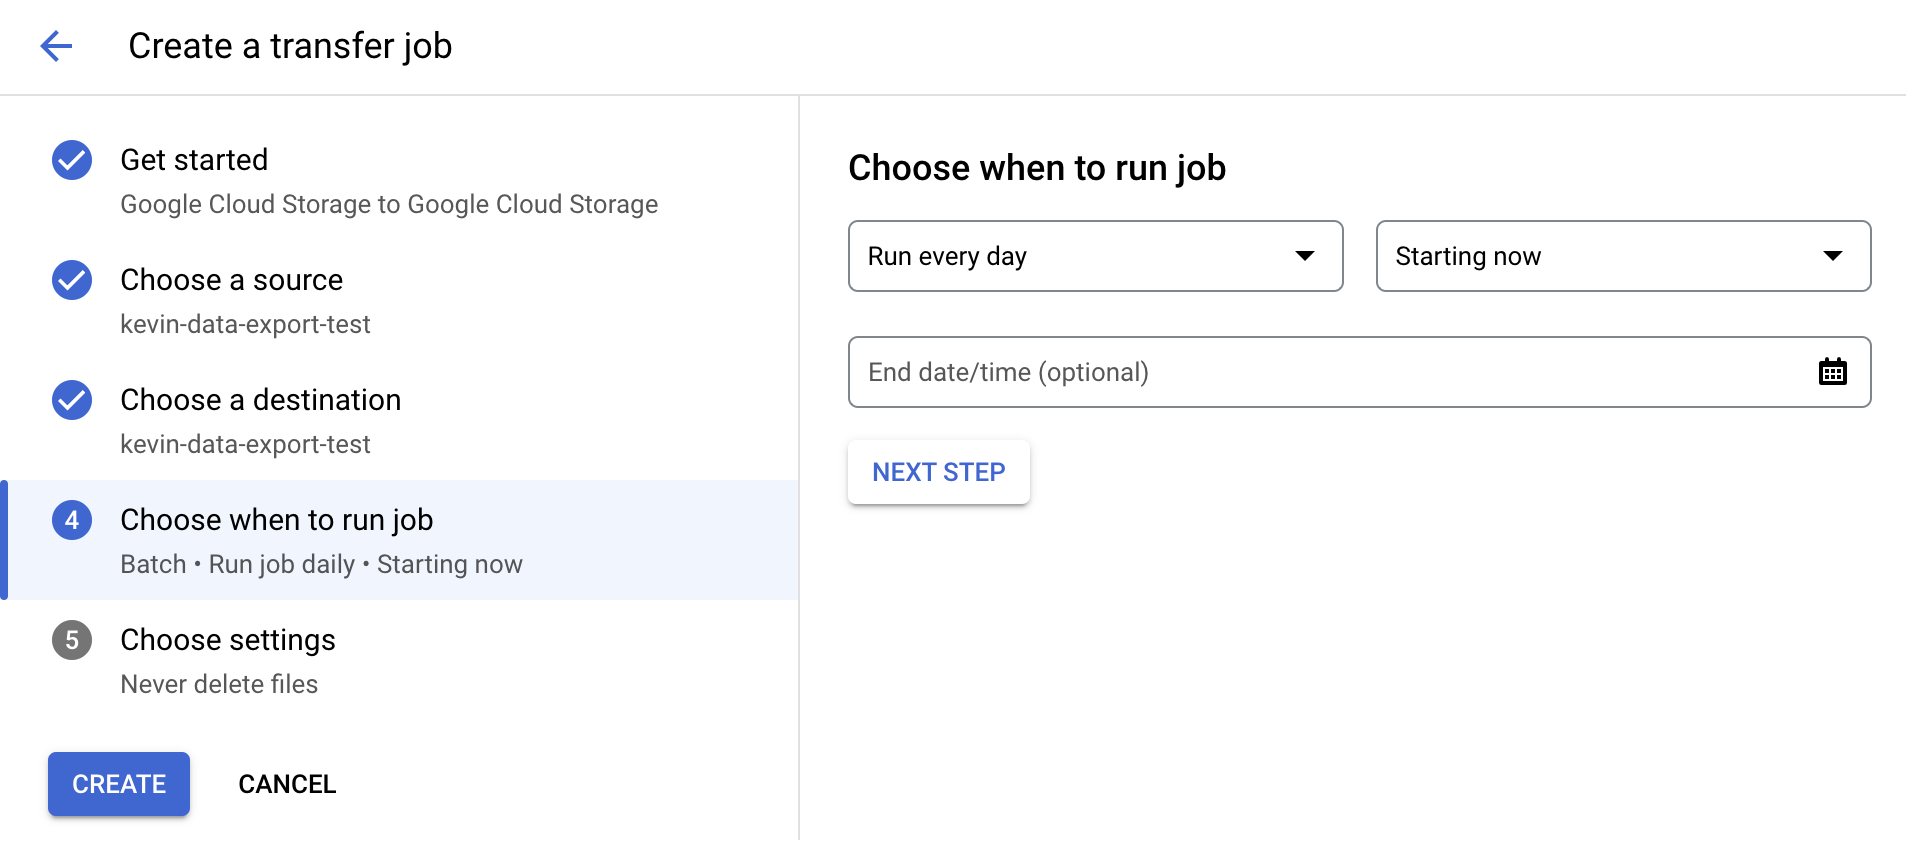The image size is (1906, 850).
Task: Open the Starting now dropdown
Action: coord(1623,256)
